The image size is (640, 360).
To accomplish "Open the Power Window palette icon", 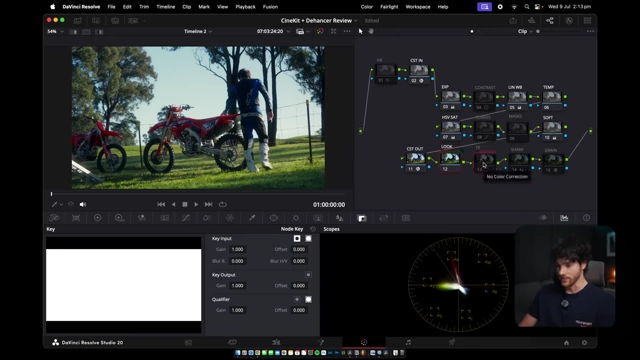I will (273, 218).
